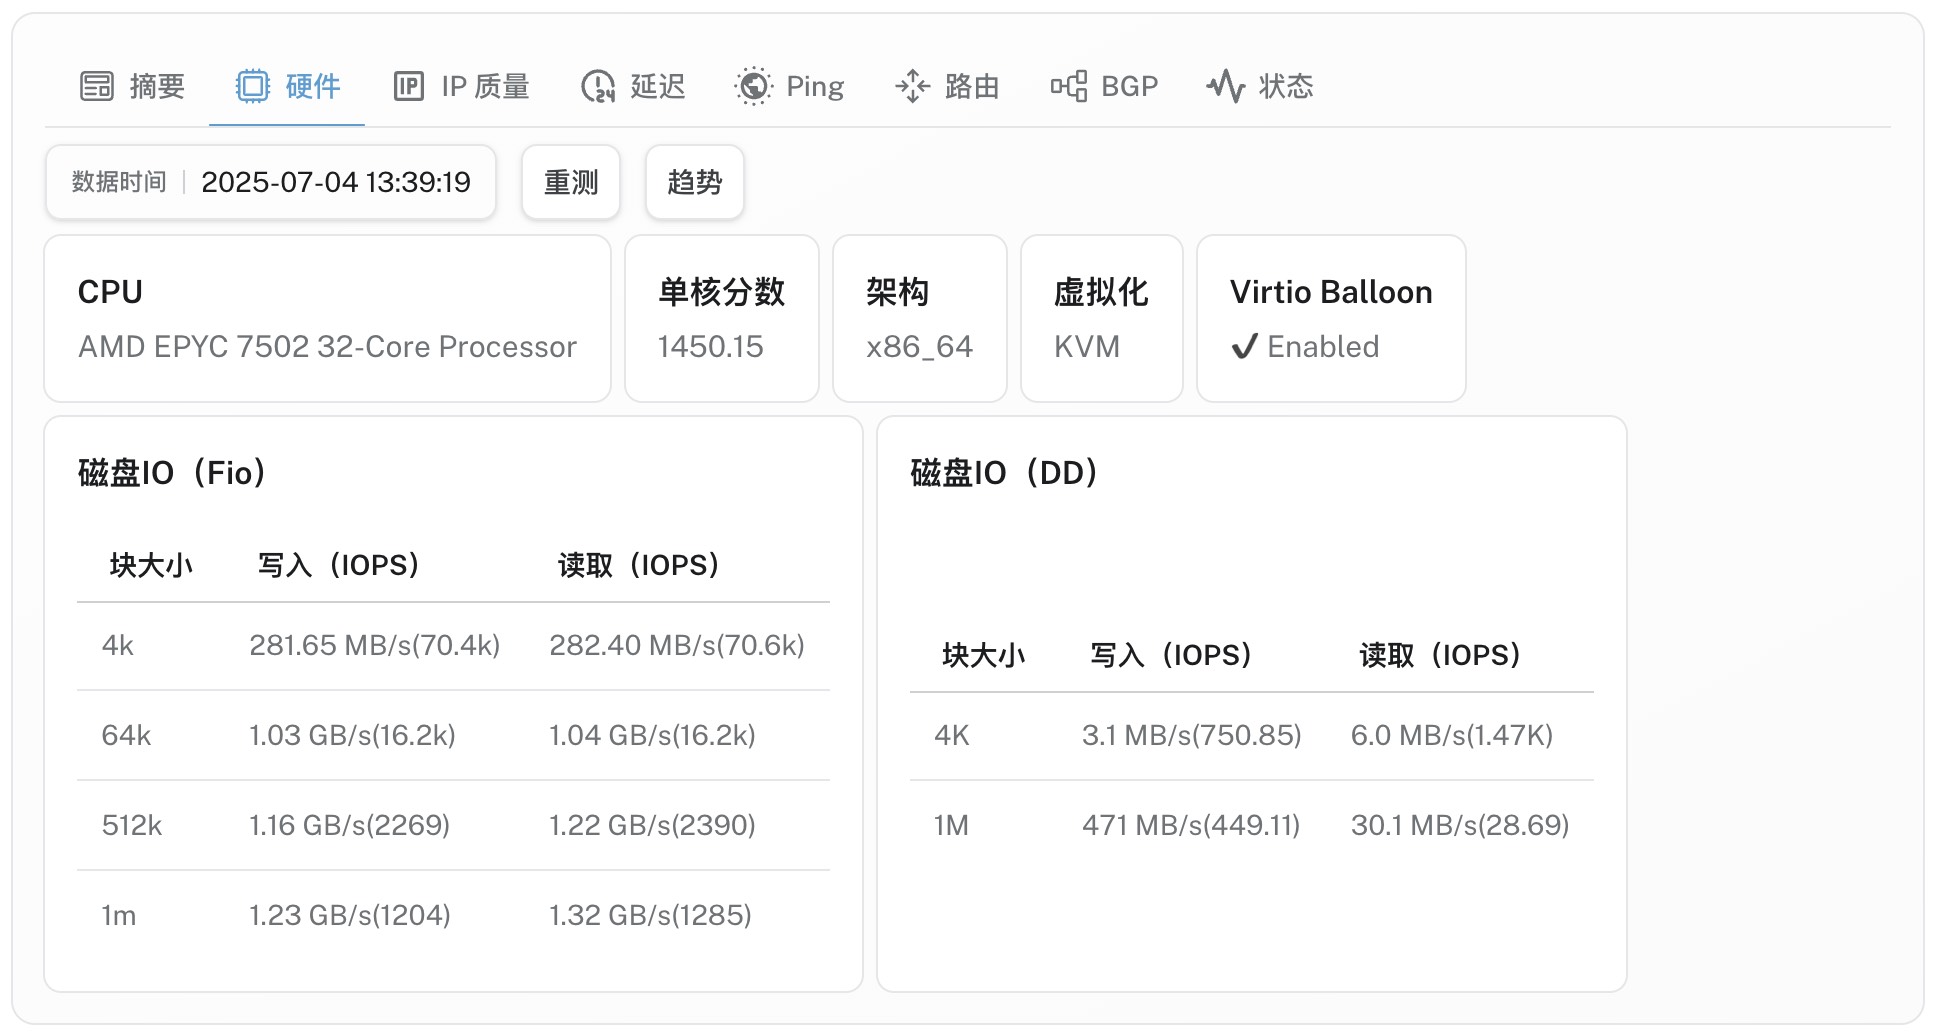
Task: Click the 虚拟化 KVM card
Action: pyautogui.click(x=1101, y=319)
